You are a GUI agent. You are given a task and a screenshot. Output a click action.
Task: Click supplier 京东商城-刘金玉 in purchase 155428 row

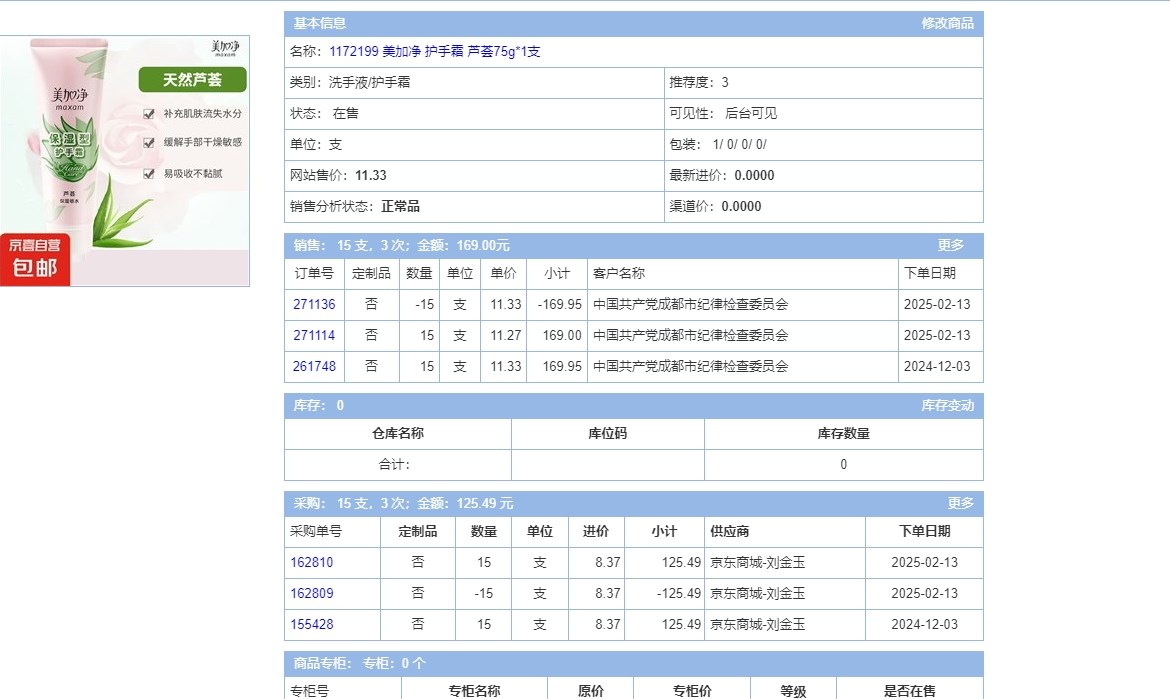point(757,624)
